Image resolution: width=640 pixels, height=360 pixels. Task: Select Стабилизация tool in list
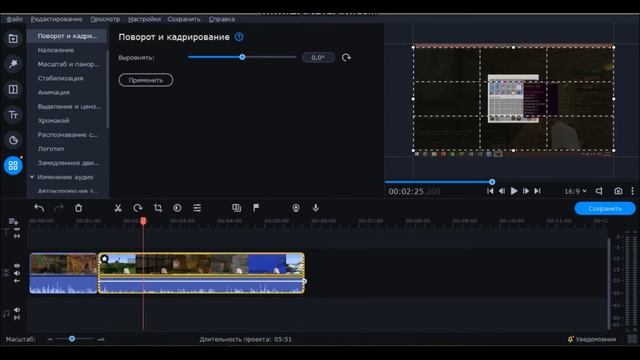coord(60,78)
